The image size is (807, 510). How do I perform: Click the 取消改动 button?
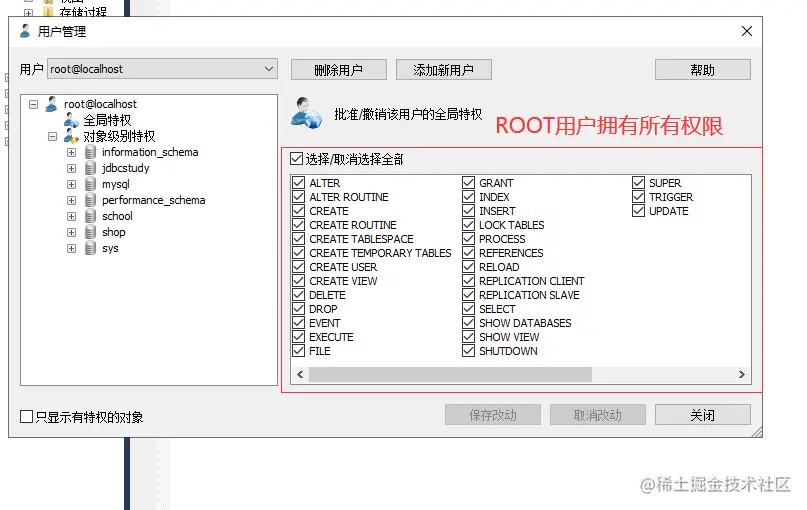[x=598, y=415]
